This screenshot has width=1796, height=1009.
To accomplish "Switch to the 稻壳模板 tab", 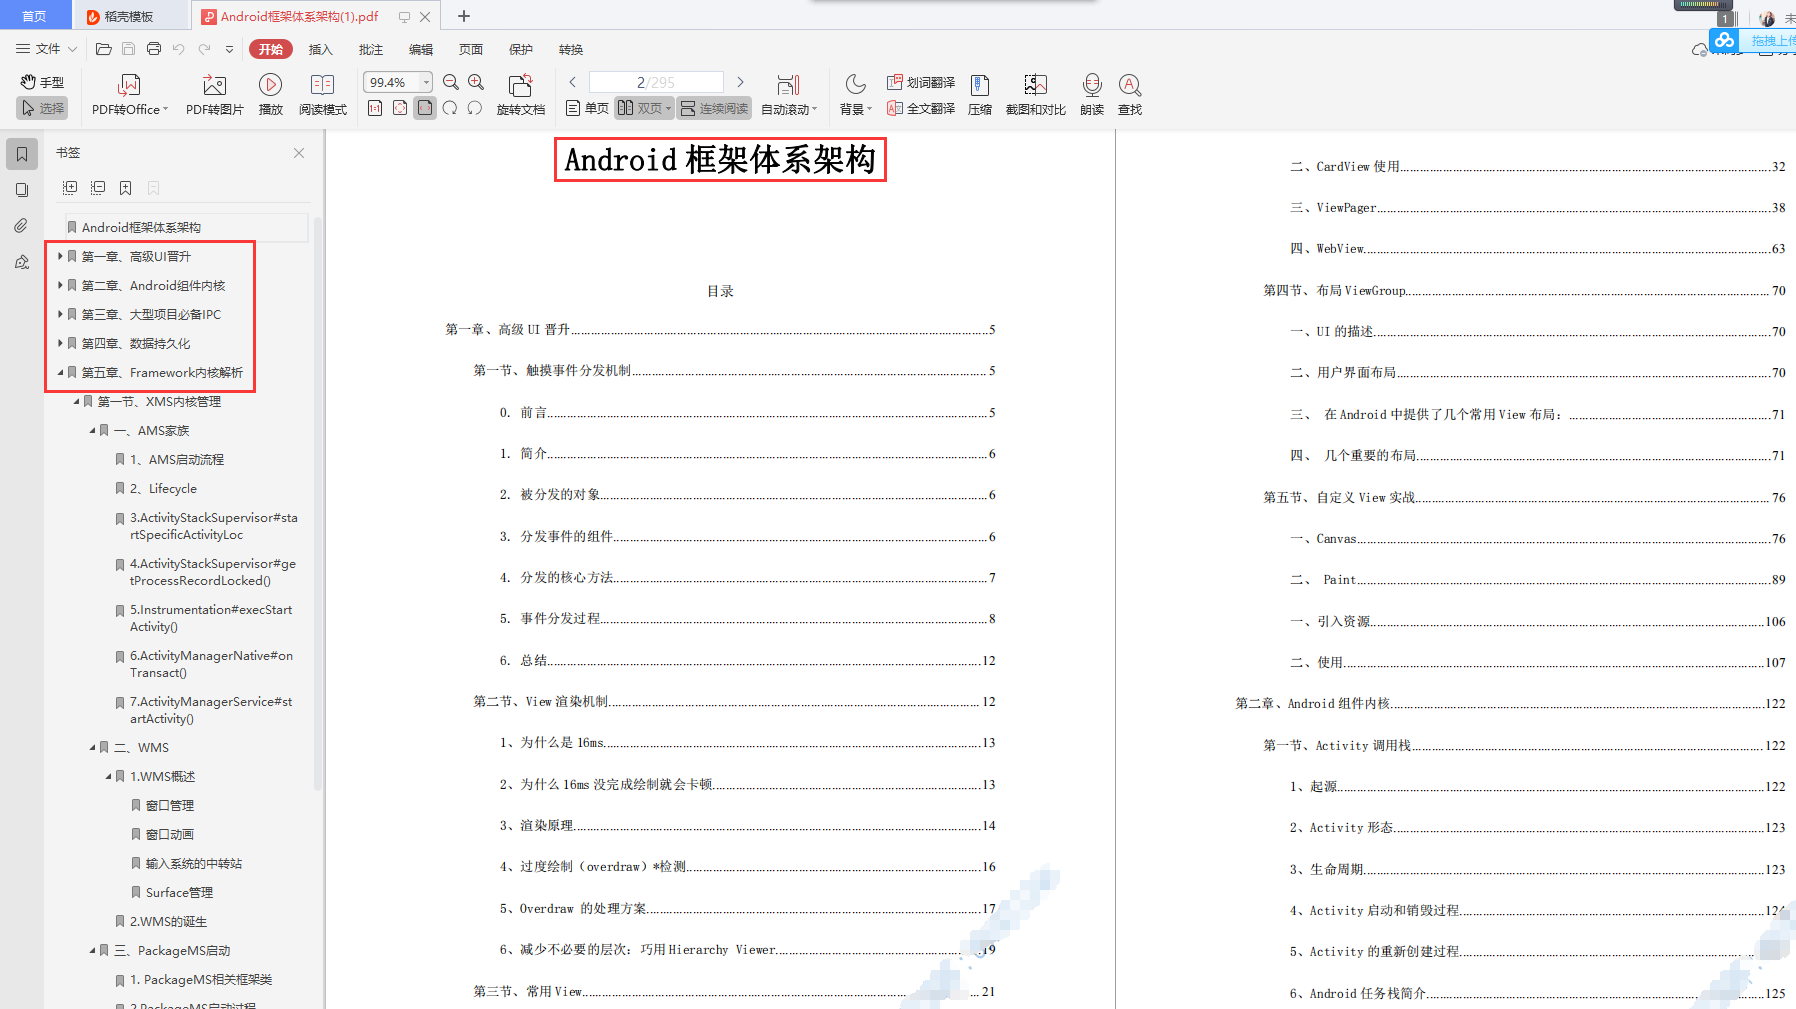I will coord(130,16).
